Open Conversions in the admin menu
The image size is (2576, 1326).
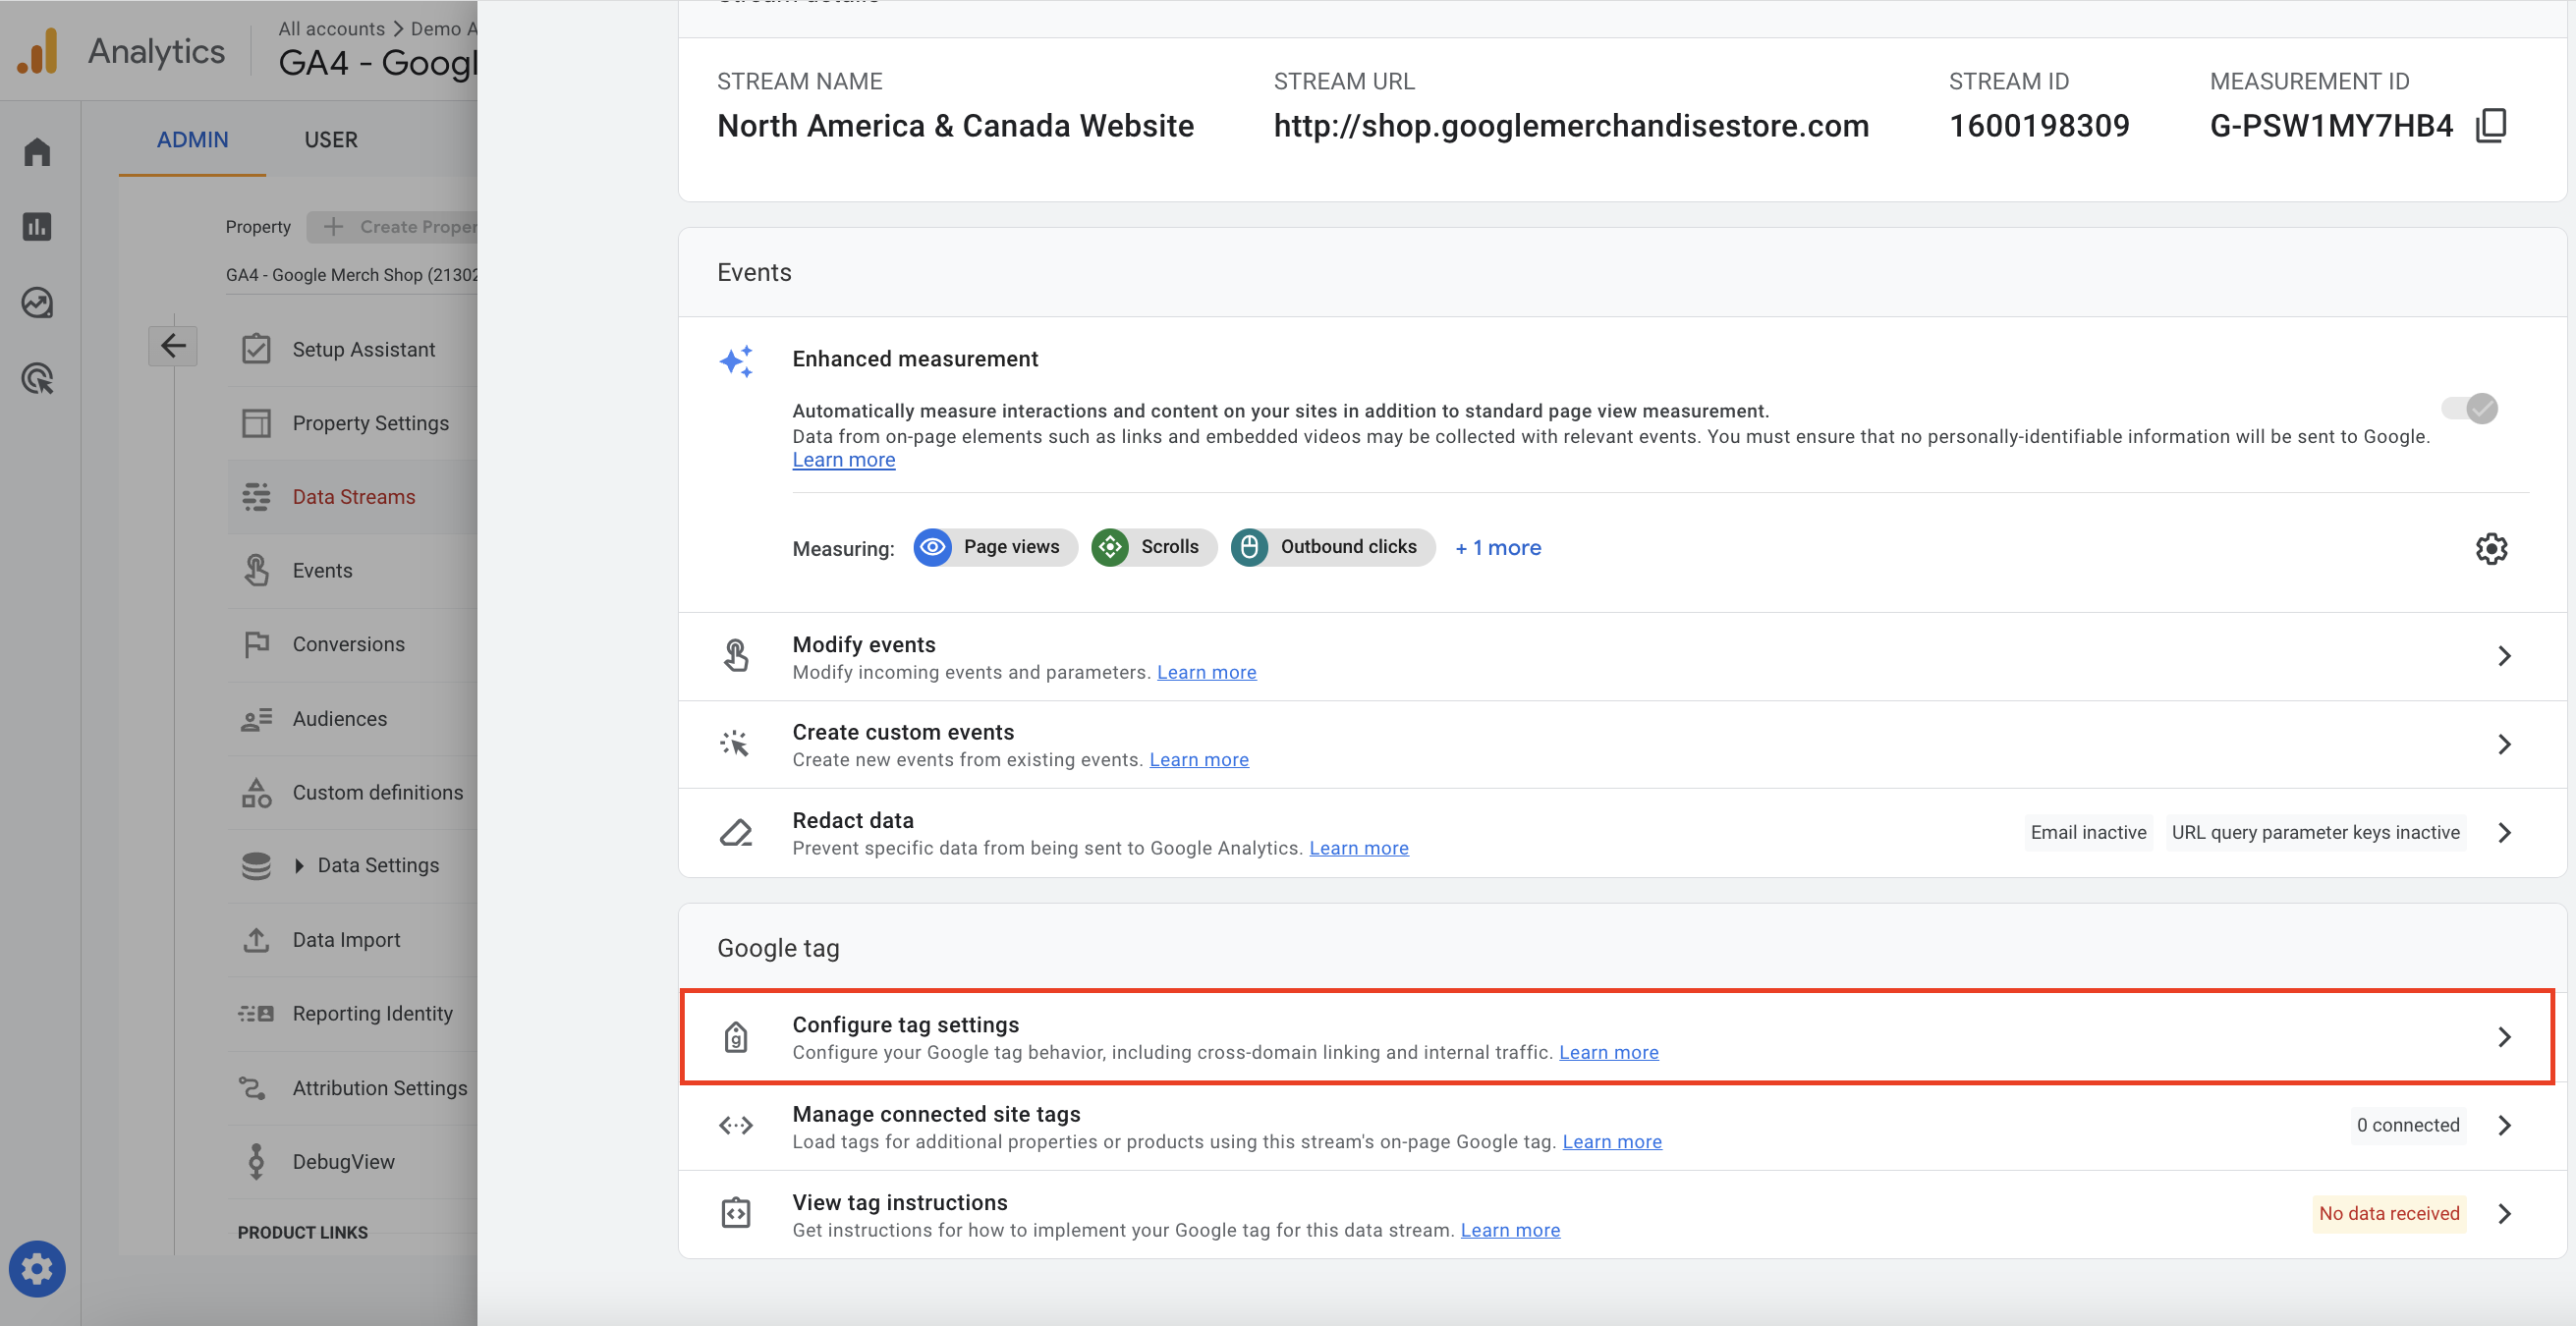[353, 644]
